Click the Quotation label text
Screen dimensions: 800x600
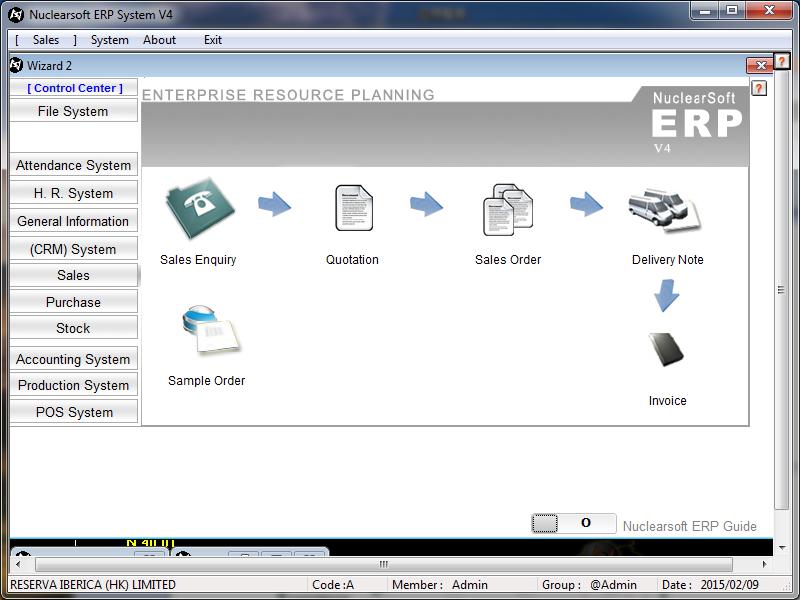[x=352, y=260]
